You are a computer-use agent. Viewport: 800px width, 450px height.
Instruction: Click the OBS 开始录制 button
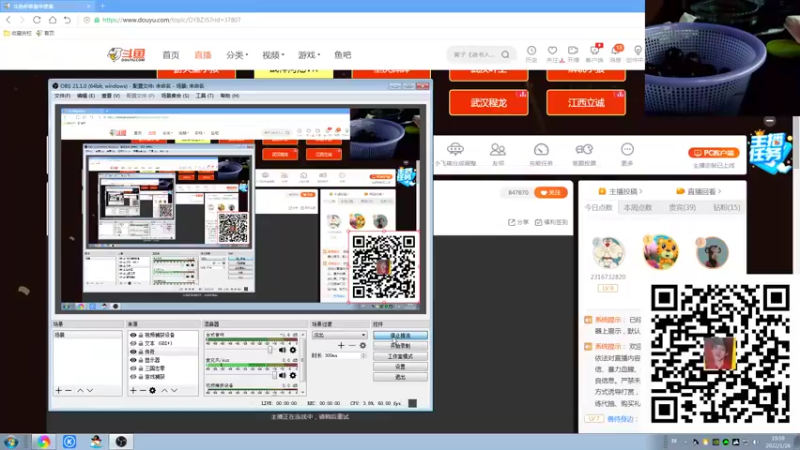tap(400, 345)
